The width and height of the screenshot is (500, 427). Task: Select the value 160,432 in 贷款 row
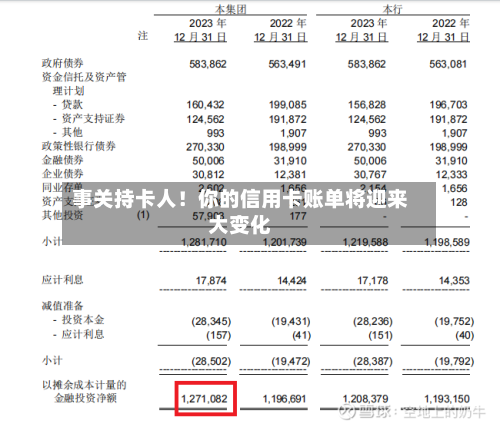point(205,105)
